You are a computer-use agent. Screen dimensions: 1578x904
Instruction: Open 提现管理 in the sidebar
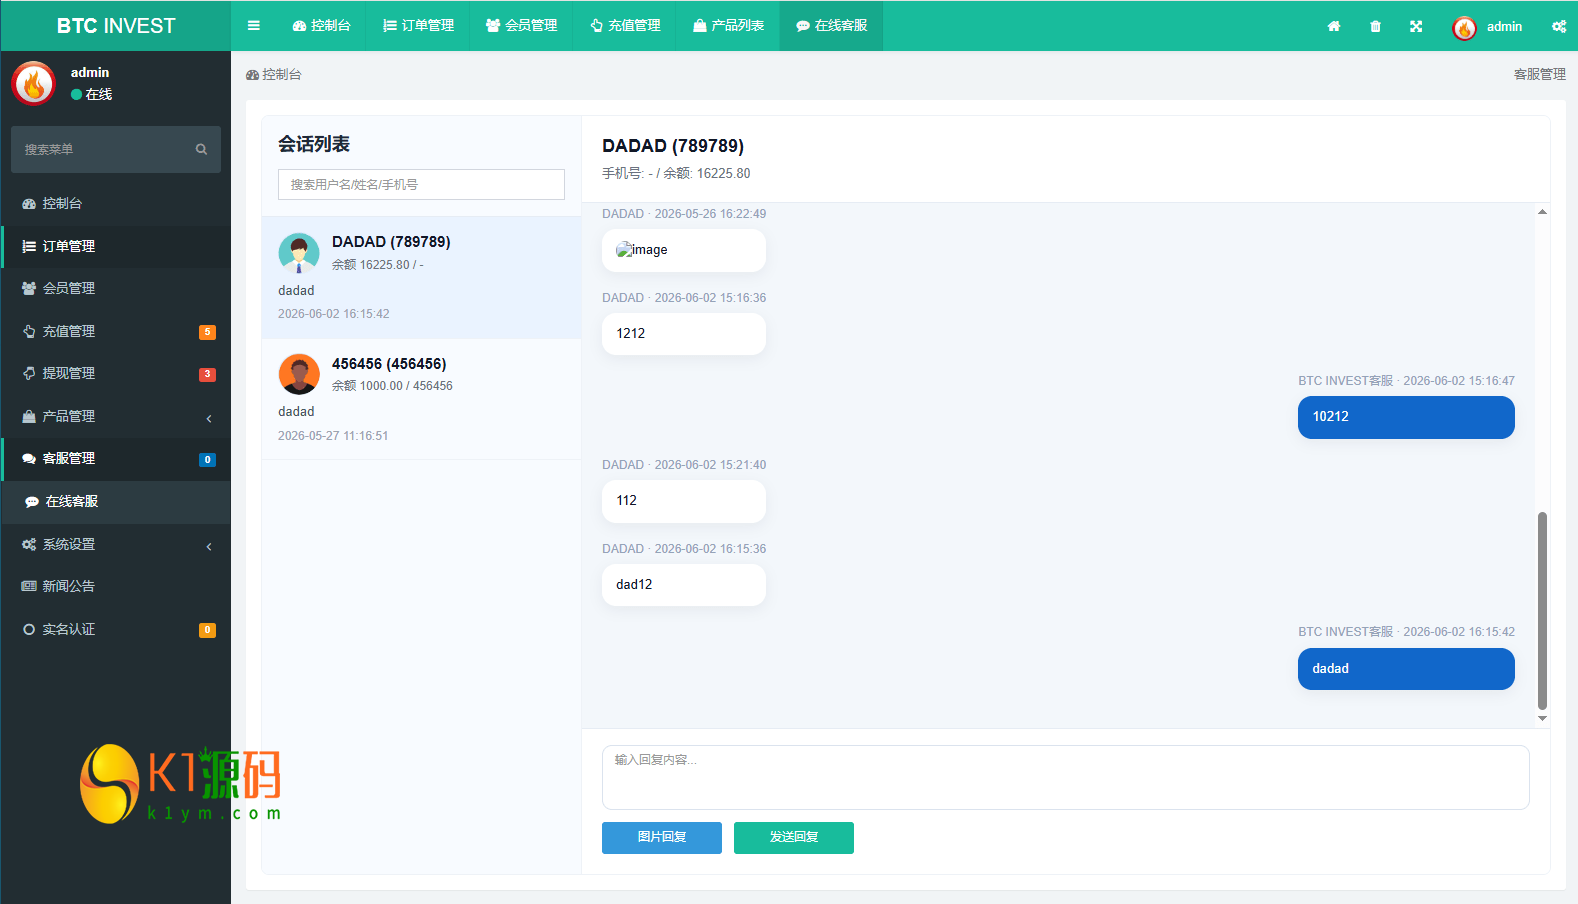pos(116,373)
